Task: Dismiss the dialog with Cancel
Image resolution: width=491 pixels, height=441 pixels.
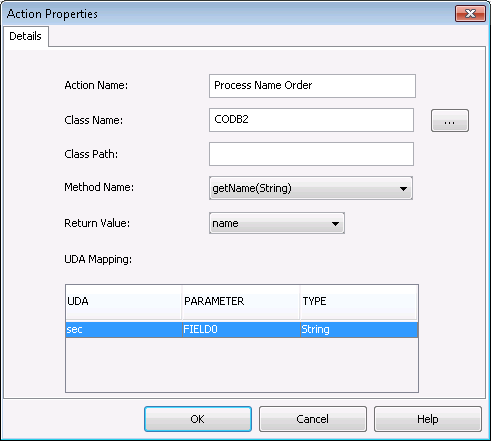Action: coord(313,419)
